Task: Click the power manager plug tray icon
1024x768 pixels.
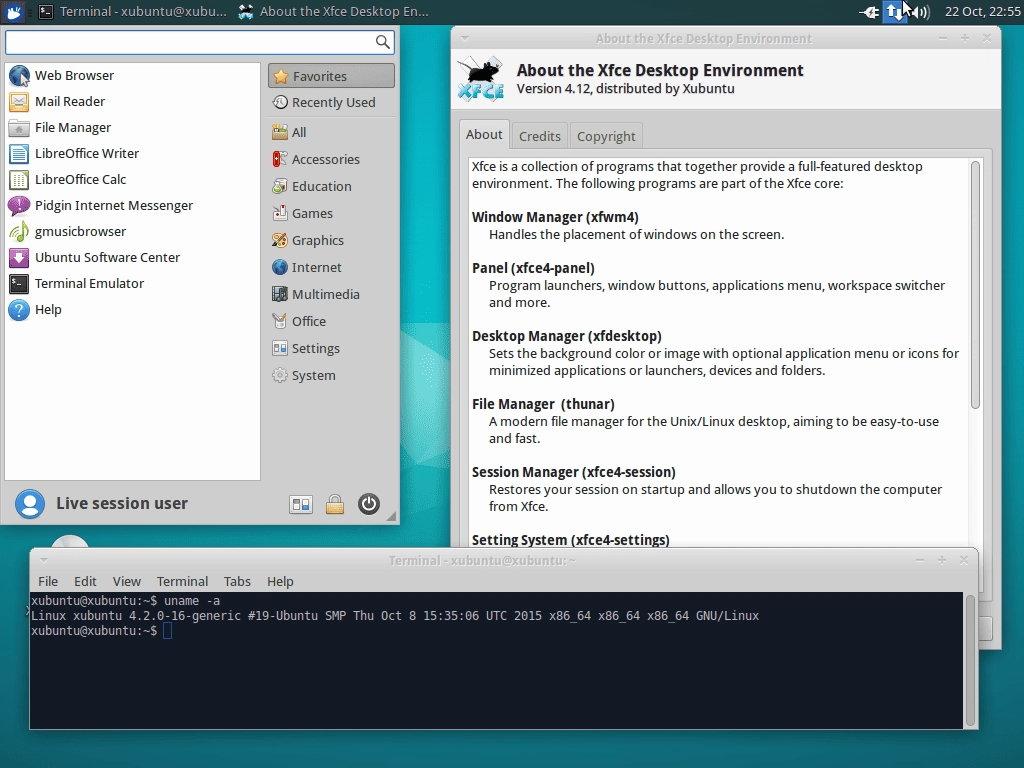Action: pyautogui.click(x=869, y=12)
